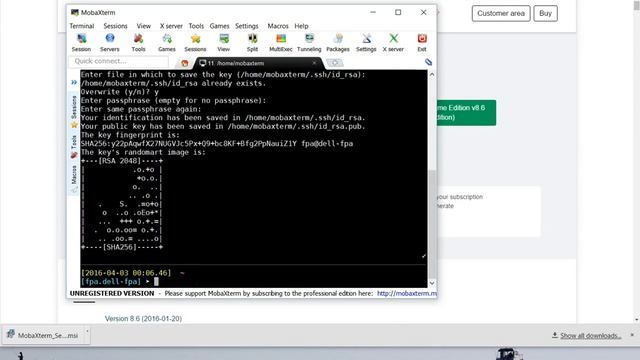Click the Tools toolbar icon
The image size is (640, 360).
point(138,42)
